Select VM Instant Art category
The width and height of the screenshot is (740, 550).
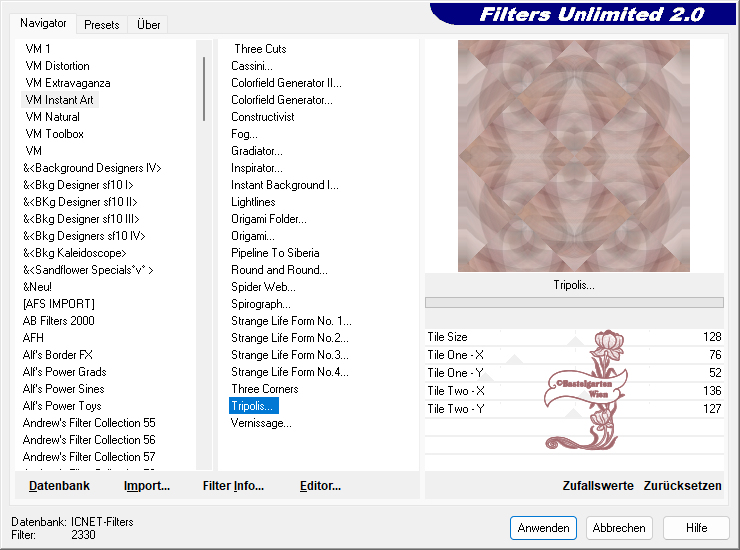click(60, 100)
